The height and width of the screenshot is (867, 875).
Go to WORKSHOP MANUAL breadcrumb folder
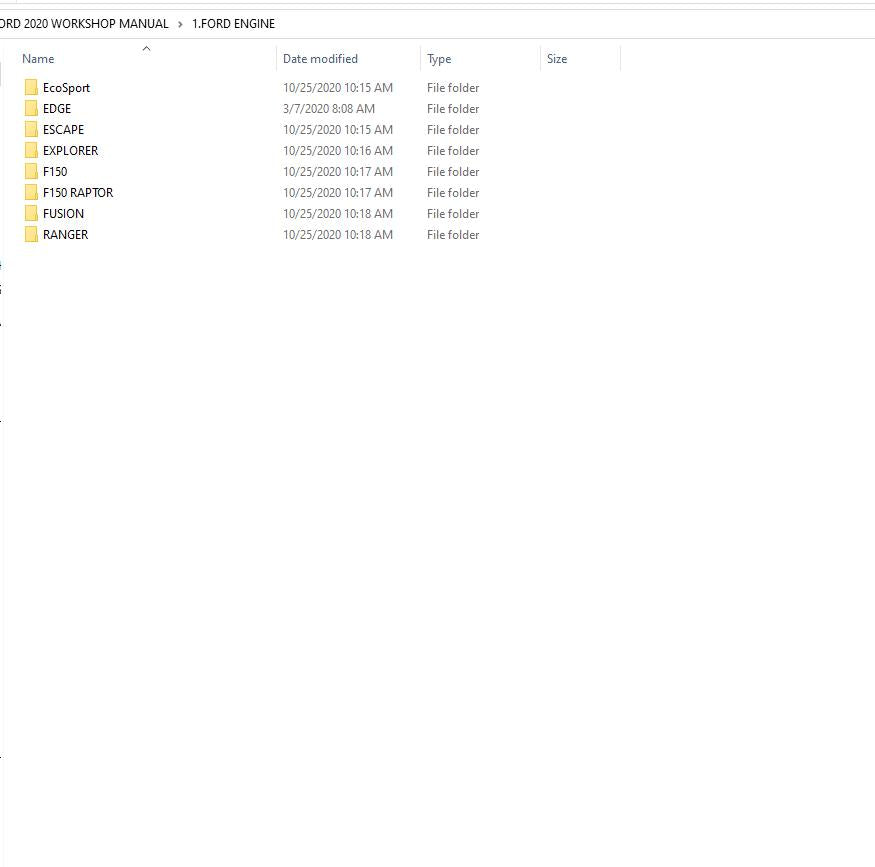click(x=85, y=24)
